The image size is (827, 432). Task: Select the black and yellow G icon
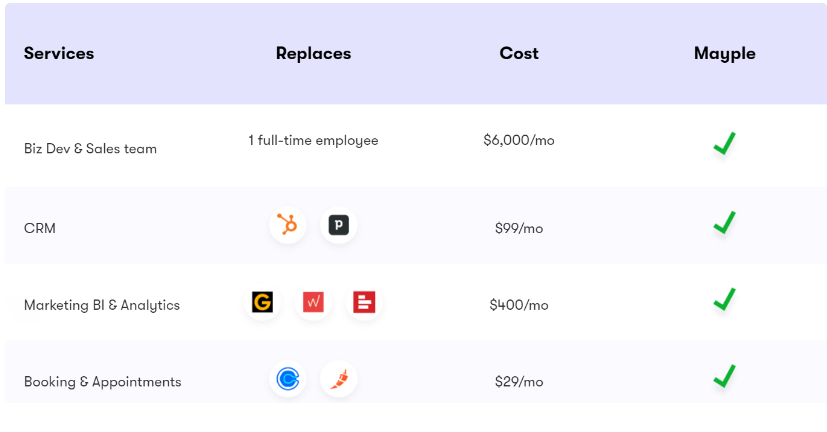click(x=262, y=302)
